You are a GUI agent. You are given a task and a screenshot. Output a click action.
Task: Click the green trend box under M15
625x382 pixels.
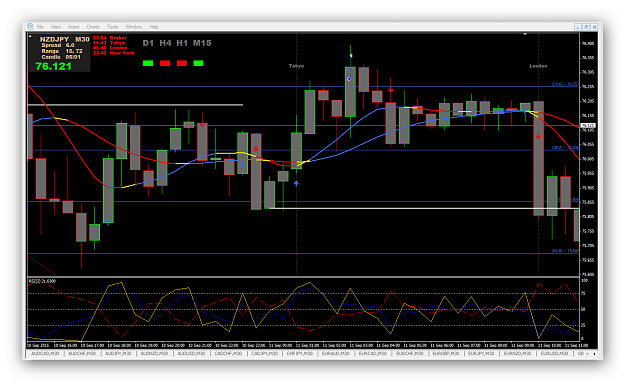coord(199,63)
